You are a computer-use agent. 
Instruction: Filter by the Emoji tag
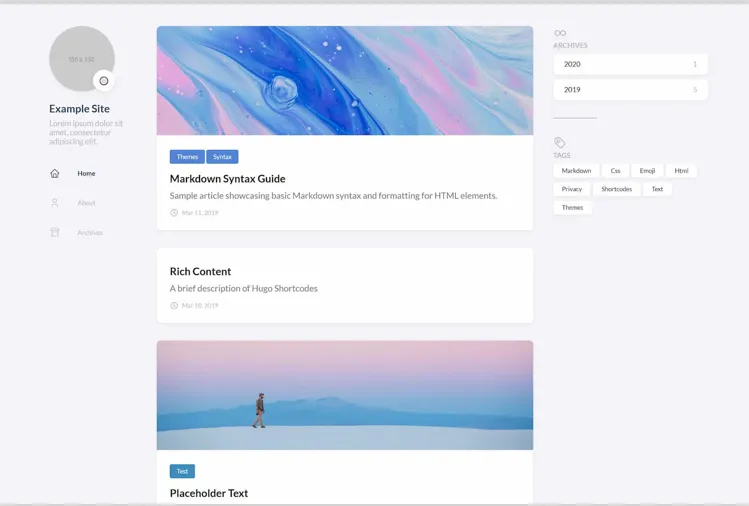click(647, 171)
